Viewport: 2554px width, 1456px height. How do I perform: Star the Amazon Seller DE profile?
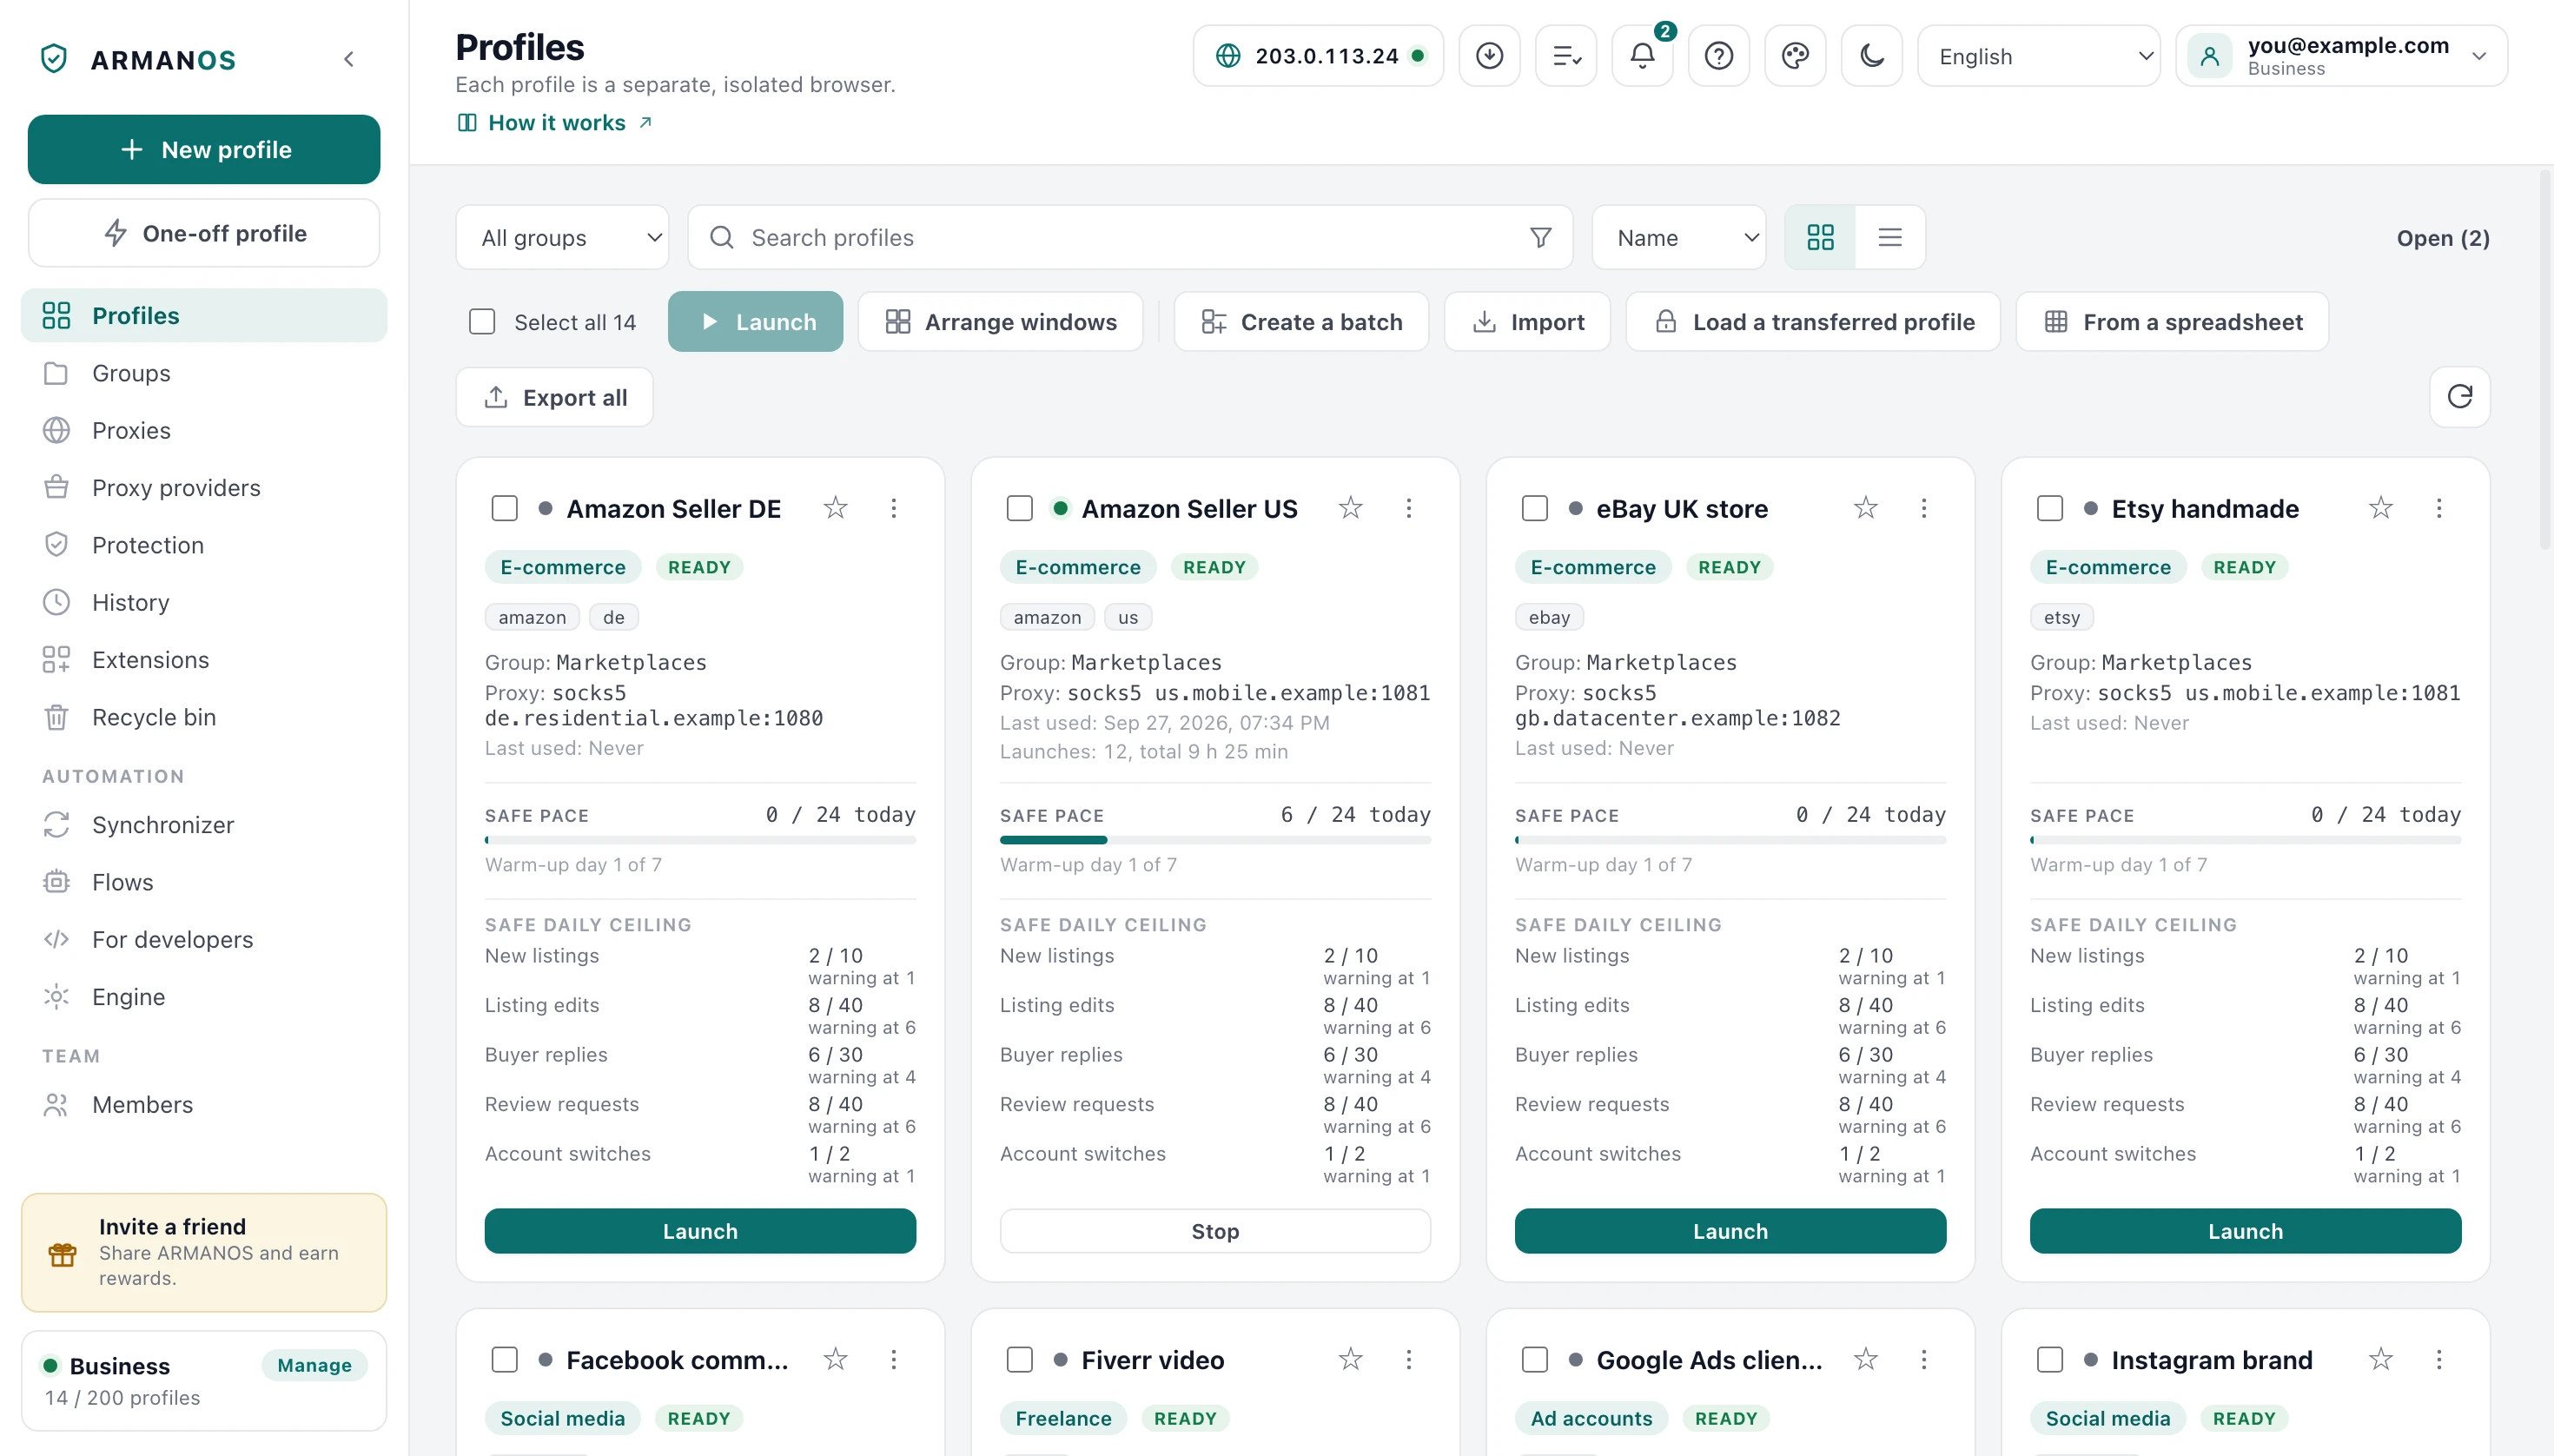(x=835, y=508)
